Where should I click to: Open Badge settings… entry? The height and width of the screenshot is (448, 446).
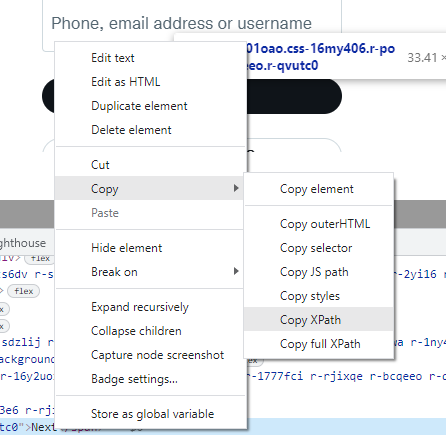coord(151,379)
